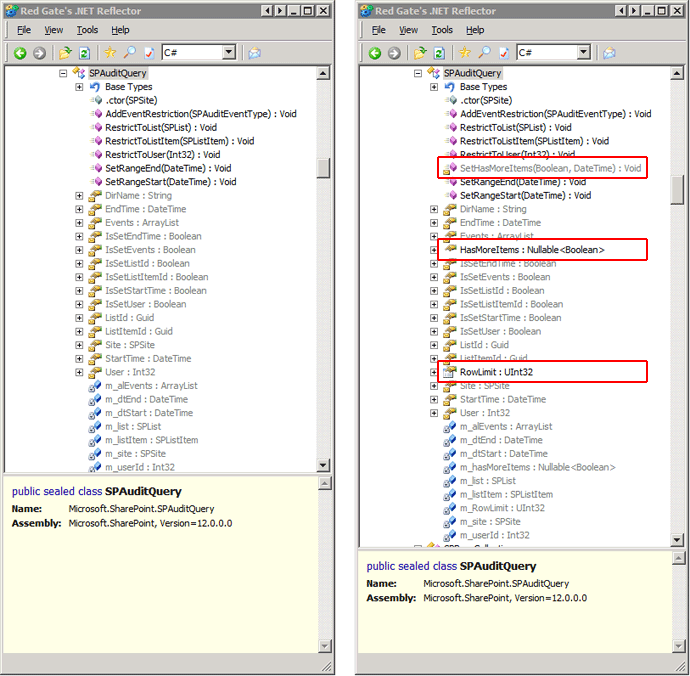Image resolution: width=690 pixels, height=676 pixels.
Task: Click m_hasMoreItems field icon in right window
Action: (x=449, y=467)
